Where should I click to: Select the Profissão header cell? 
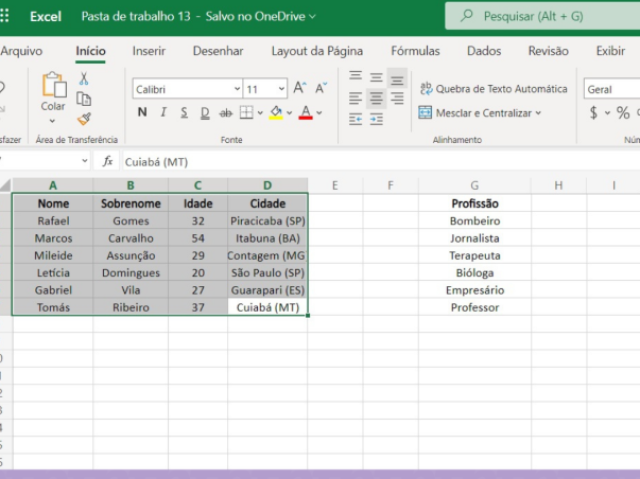(x=475, y=204)
